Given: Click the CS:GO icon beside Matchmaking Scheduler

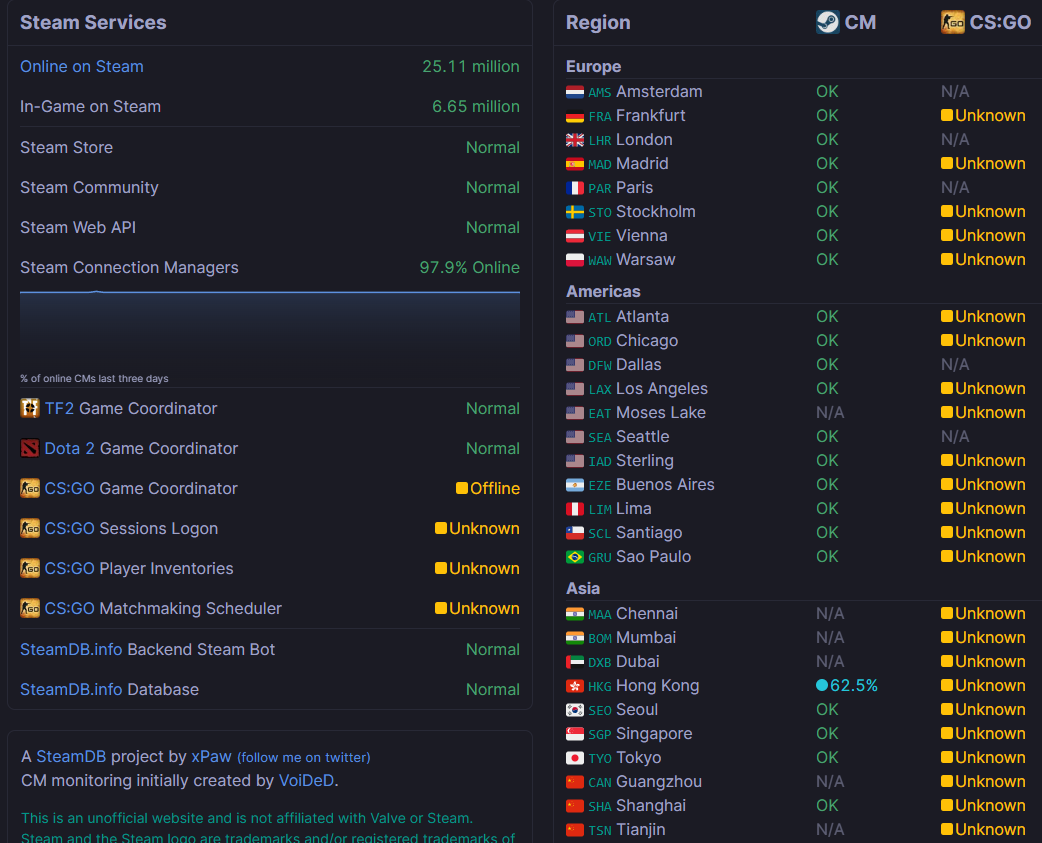Looking at the screenshot, I should pos(30,608).
